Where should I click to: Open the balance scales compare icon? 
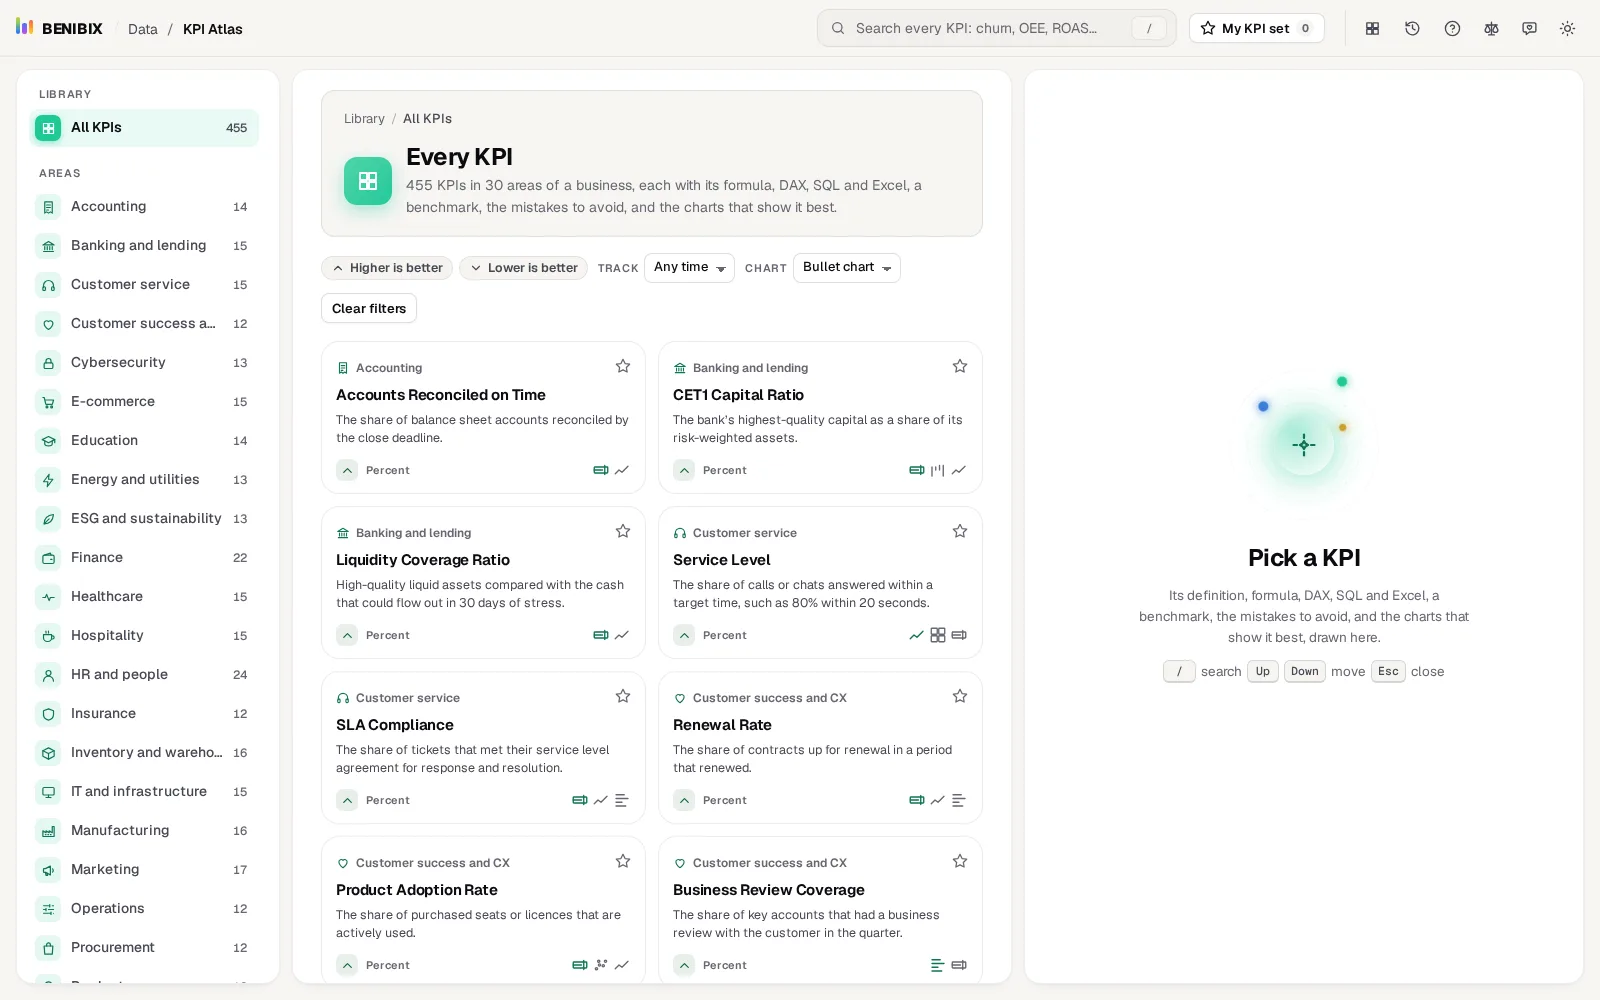pos(1491,29)
